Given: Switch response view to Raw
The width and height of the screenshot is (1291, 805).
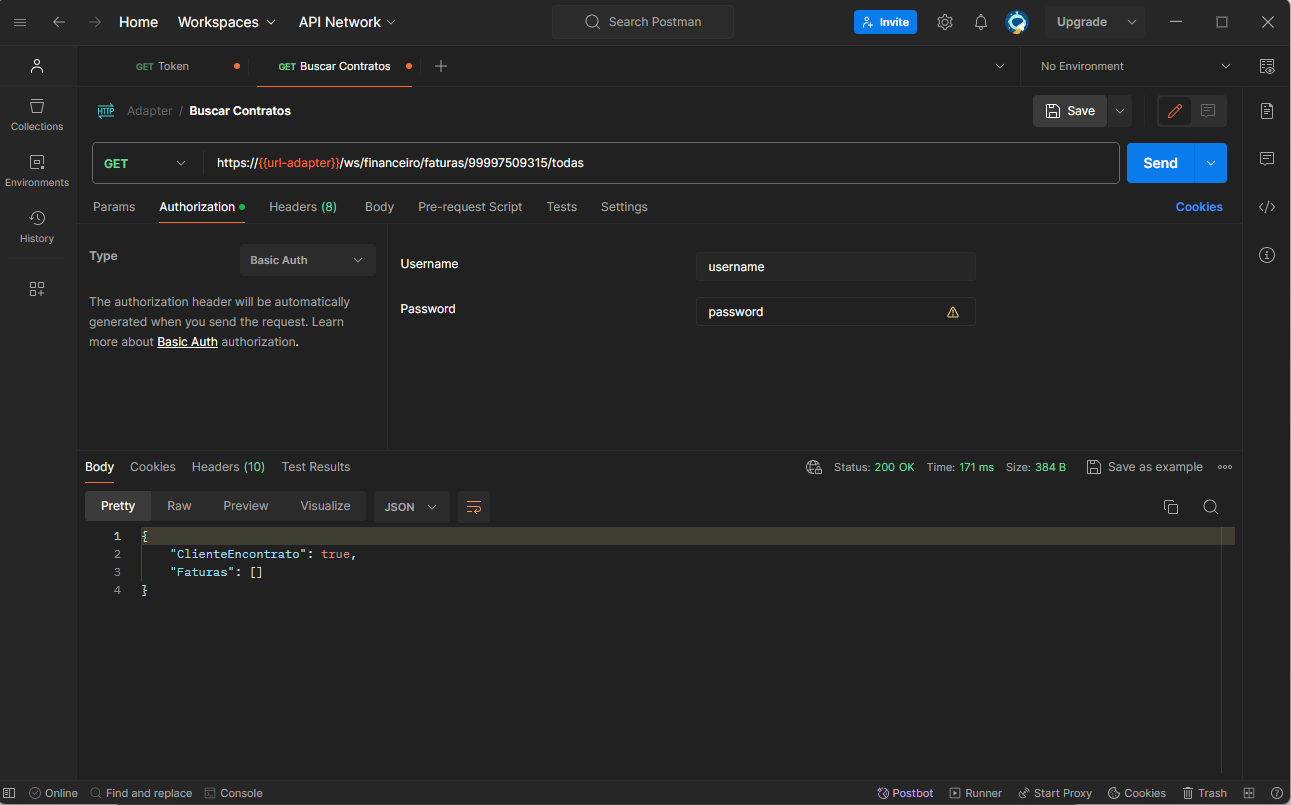Looking at the screenshot, I should coord(179,506).
